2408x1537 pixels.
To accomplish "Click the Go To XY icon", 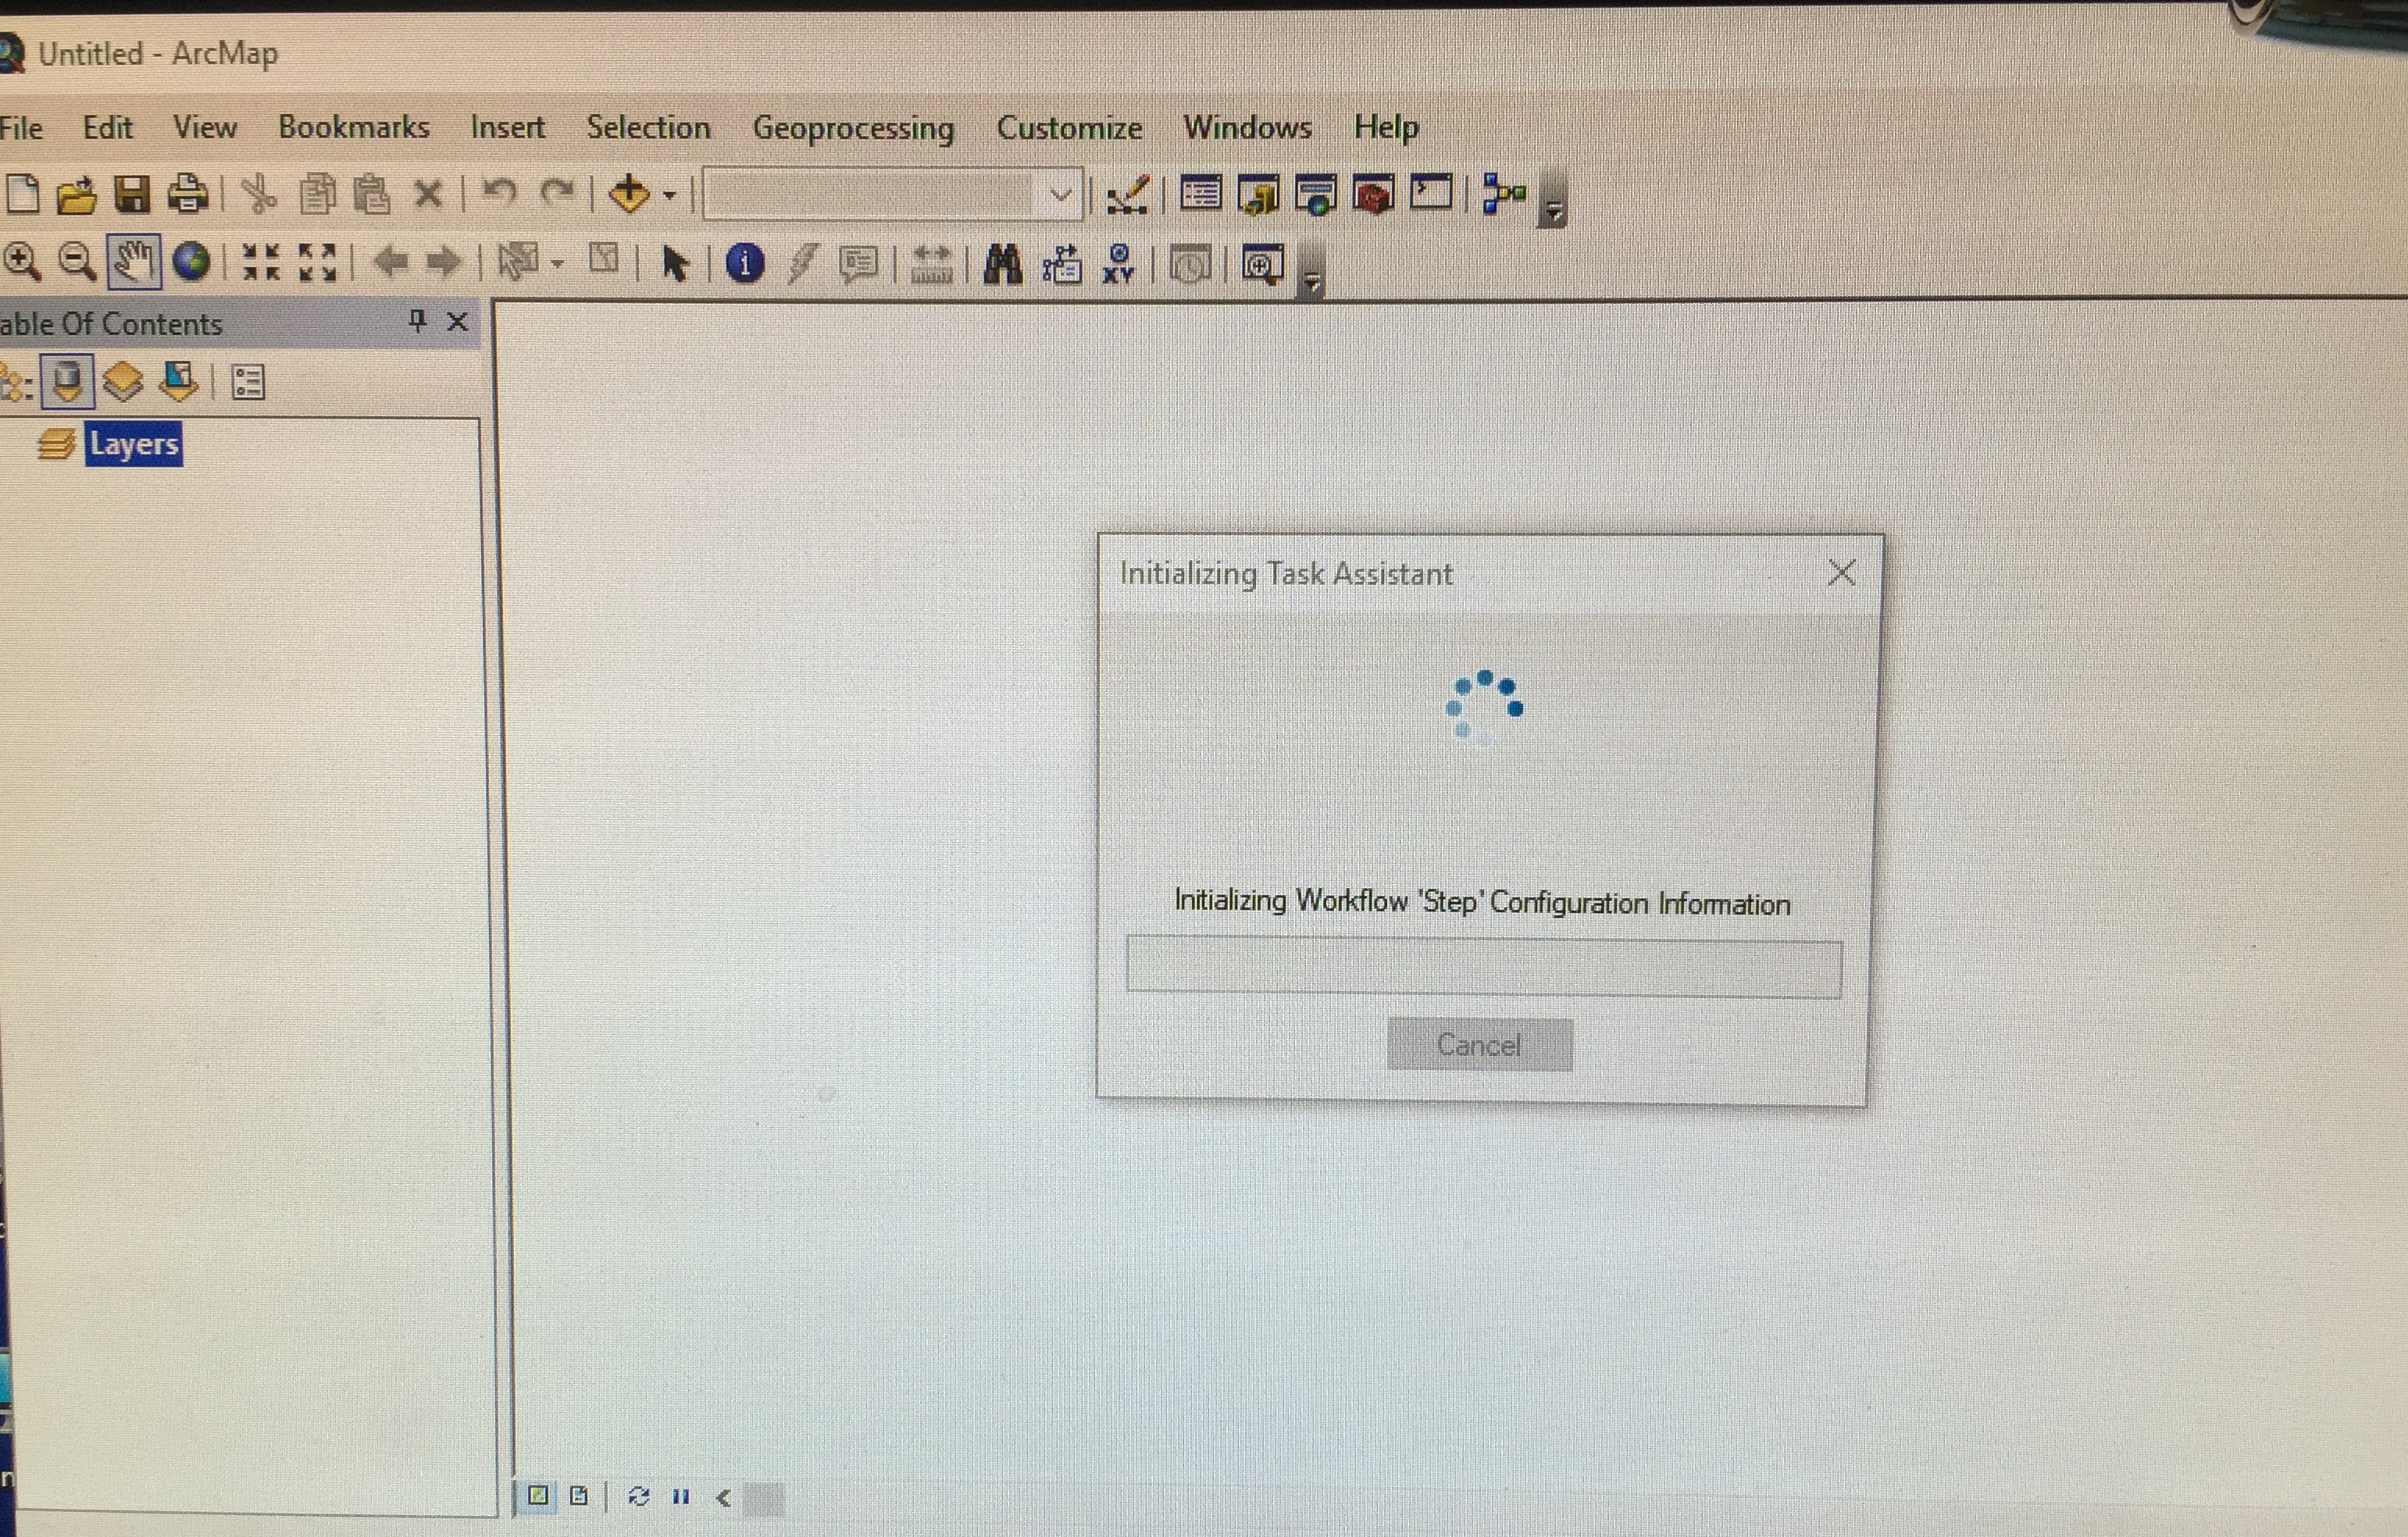I will click(1118, 265).
